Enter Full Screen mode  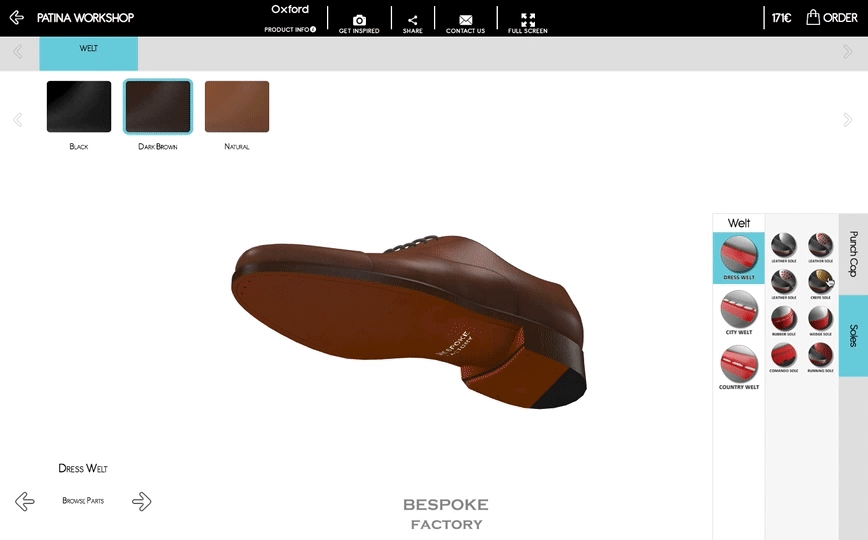click(528, 20)
